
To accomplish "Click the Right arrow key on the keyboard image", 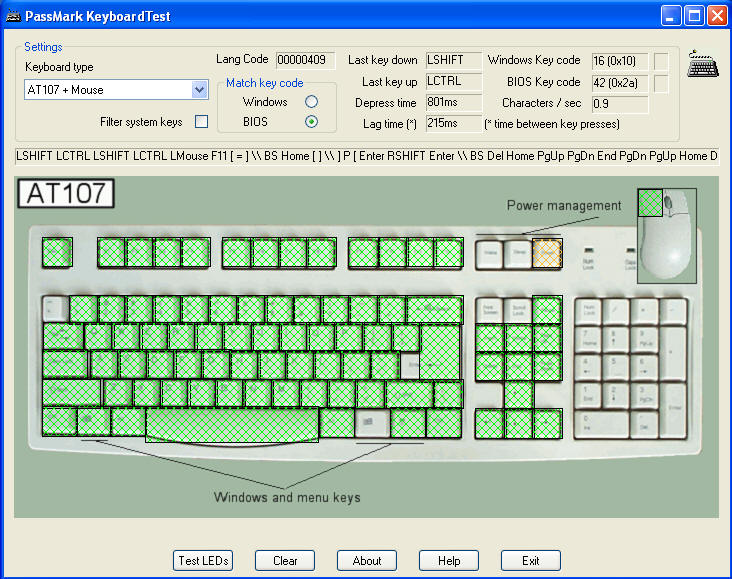I will (547, 424).
